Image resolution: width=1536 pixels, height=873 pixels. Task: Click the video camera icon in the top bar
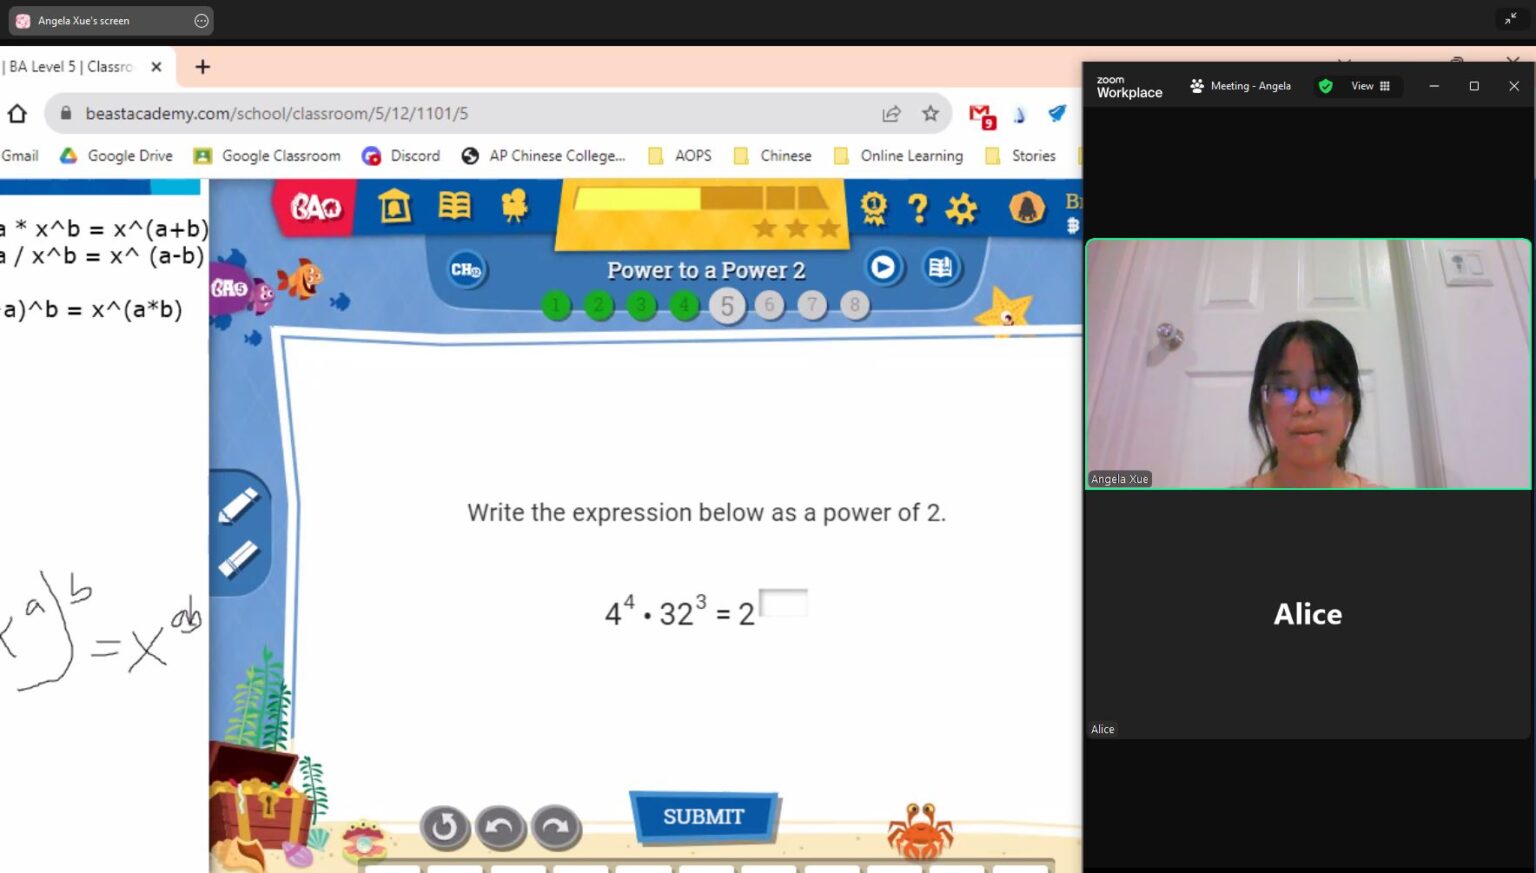[x=514, y=206]
